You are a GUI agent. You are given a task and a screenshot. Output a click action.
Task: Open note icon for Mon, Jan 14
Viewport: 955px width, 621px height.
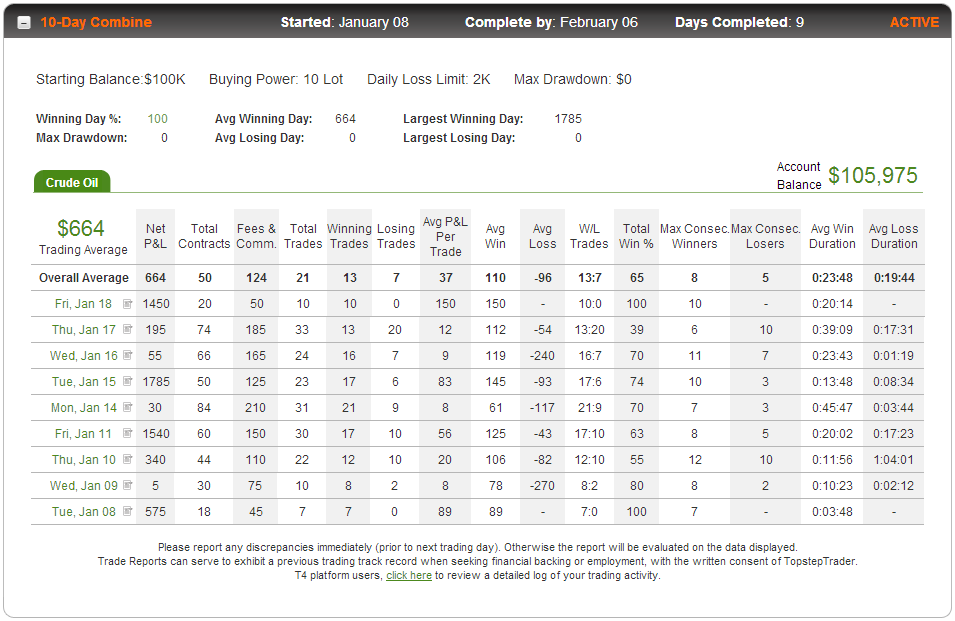click(x=127, y=407)
